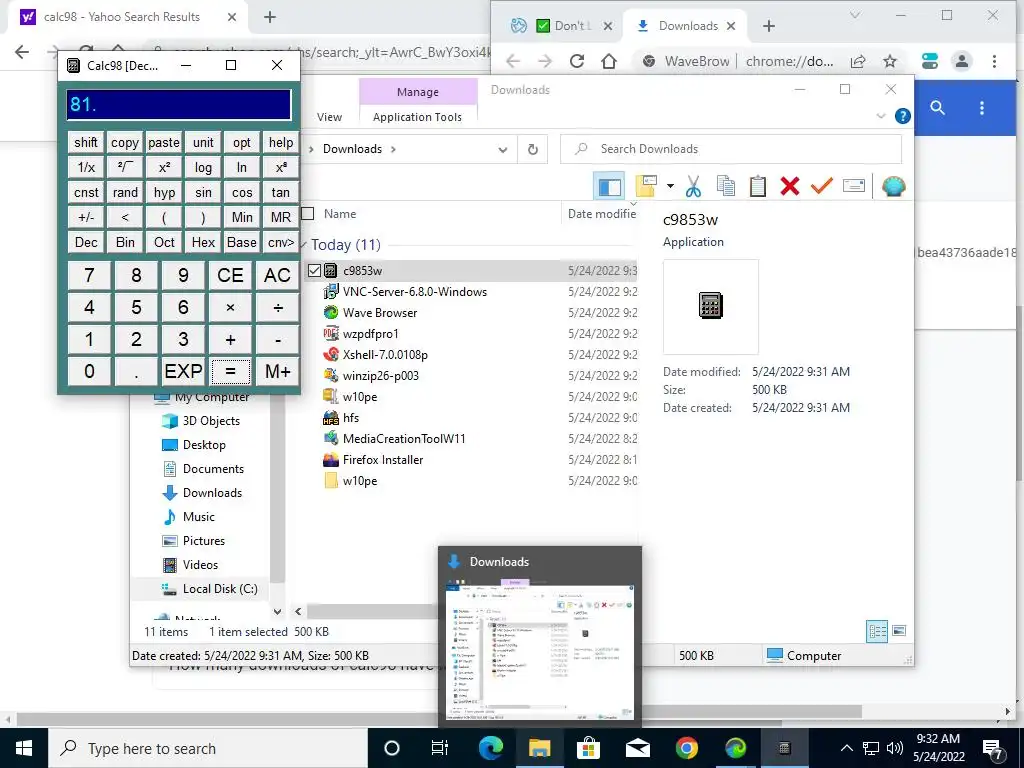
Task: Open the Application Tools tab
Action: 417,117
